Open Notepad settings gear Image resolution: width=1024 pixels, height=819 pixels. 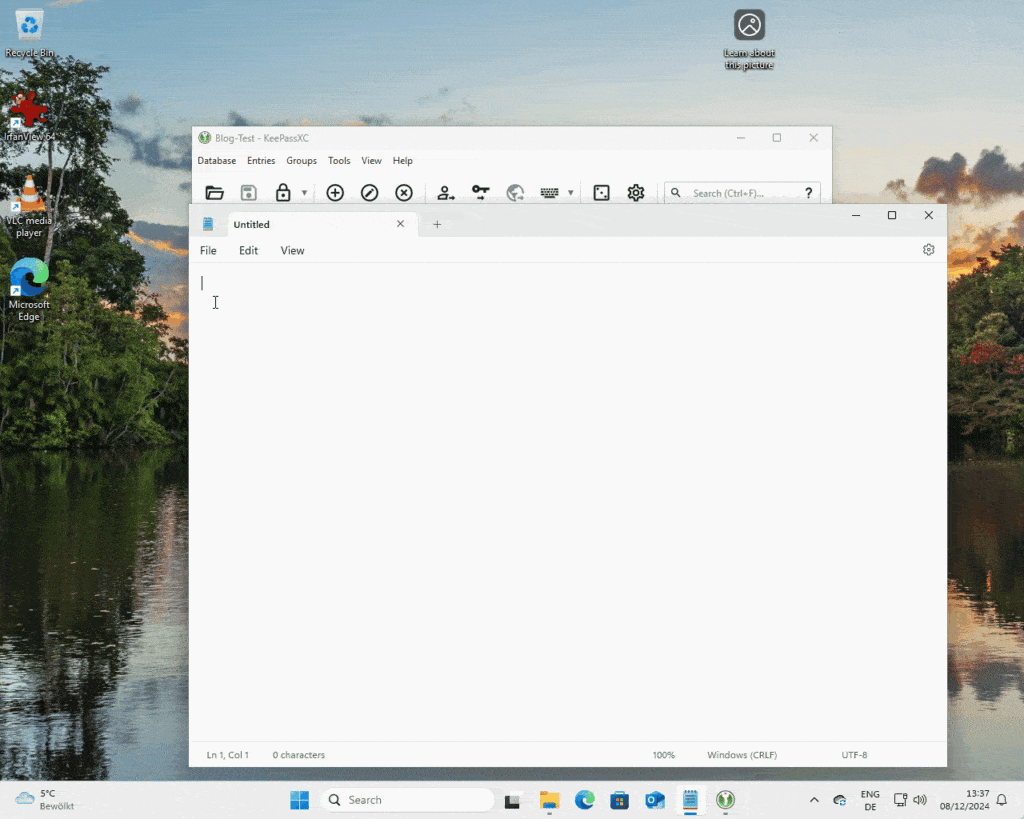click(929, 250)
